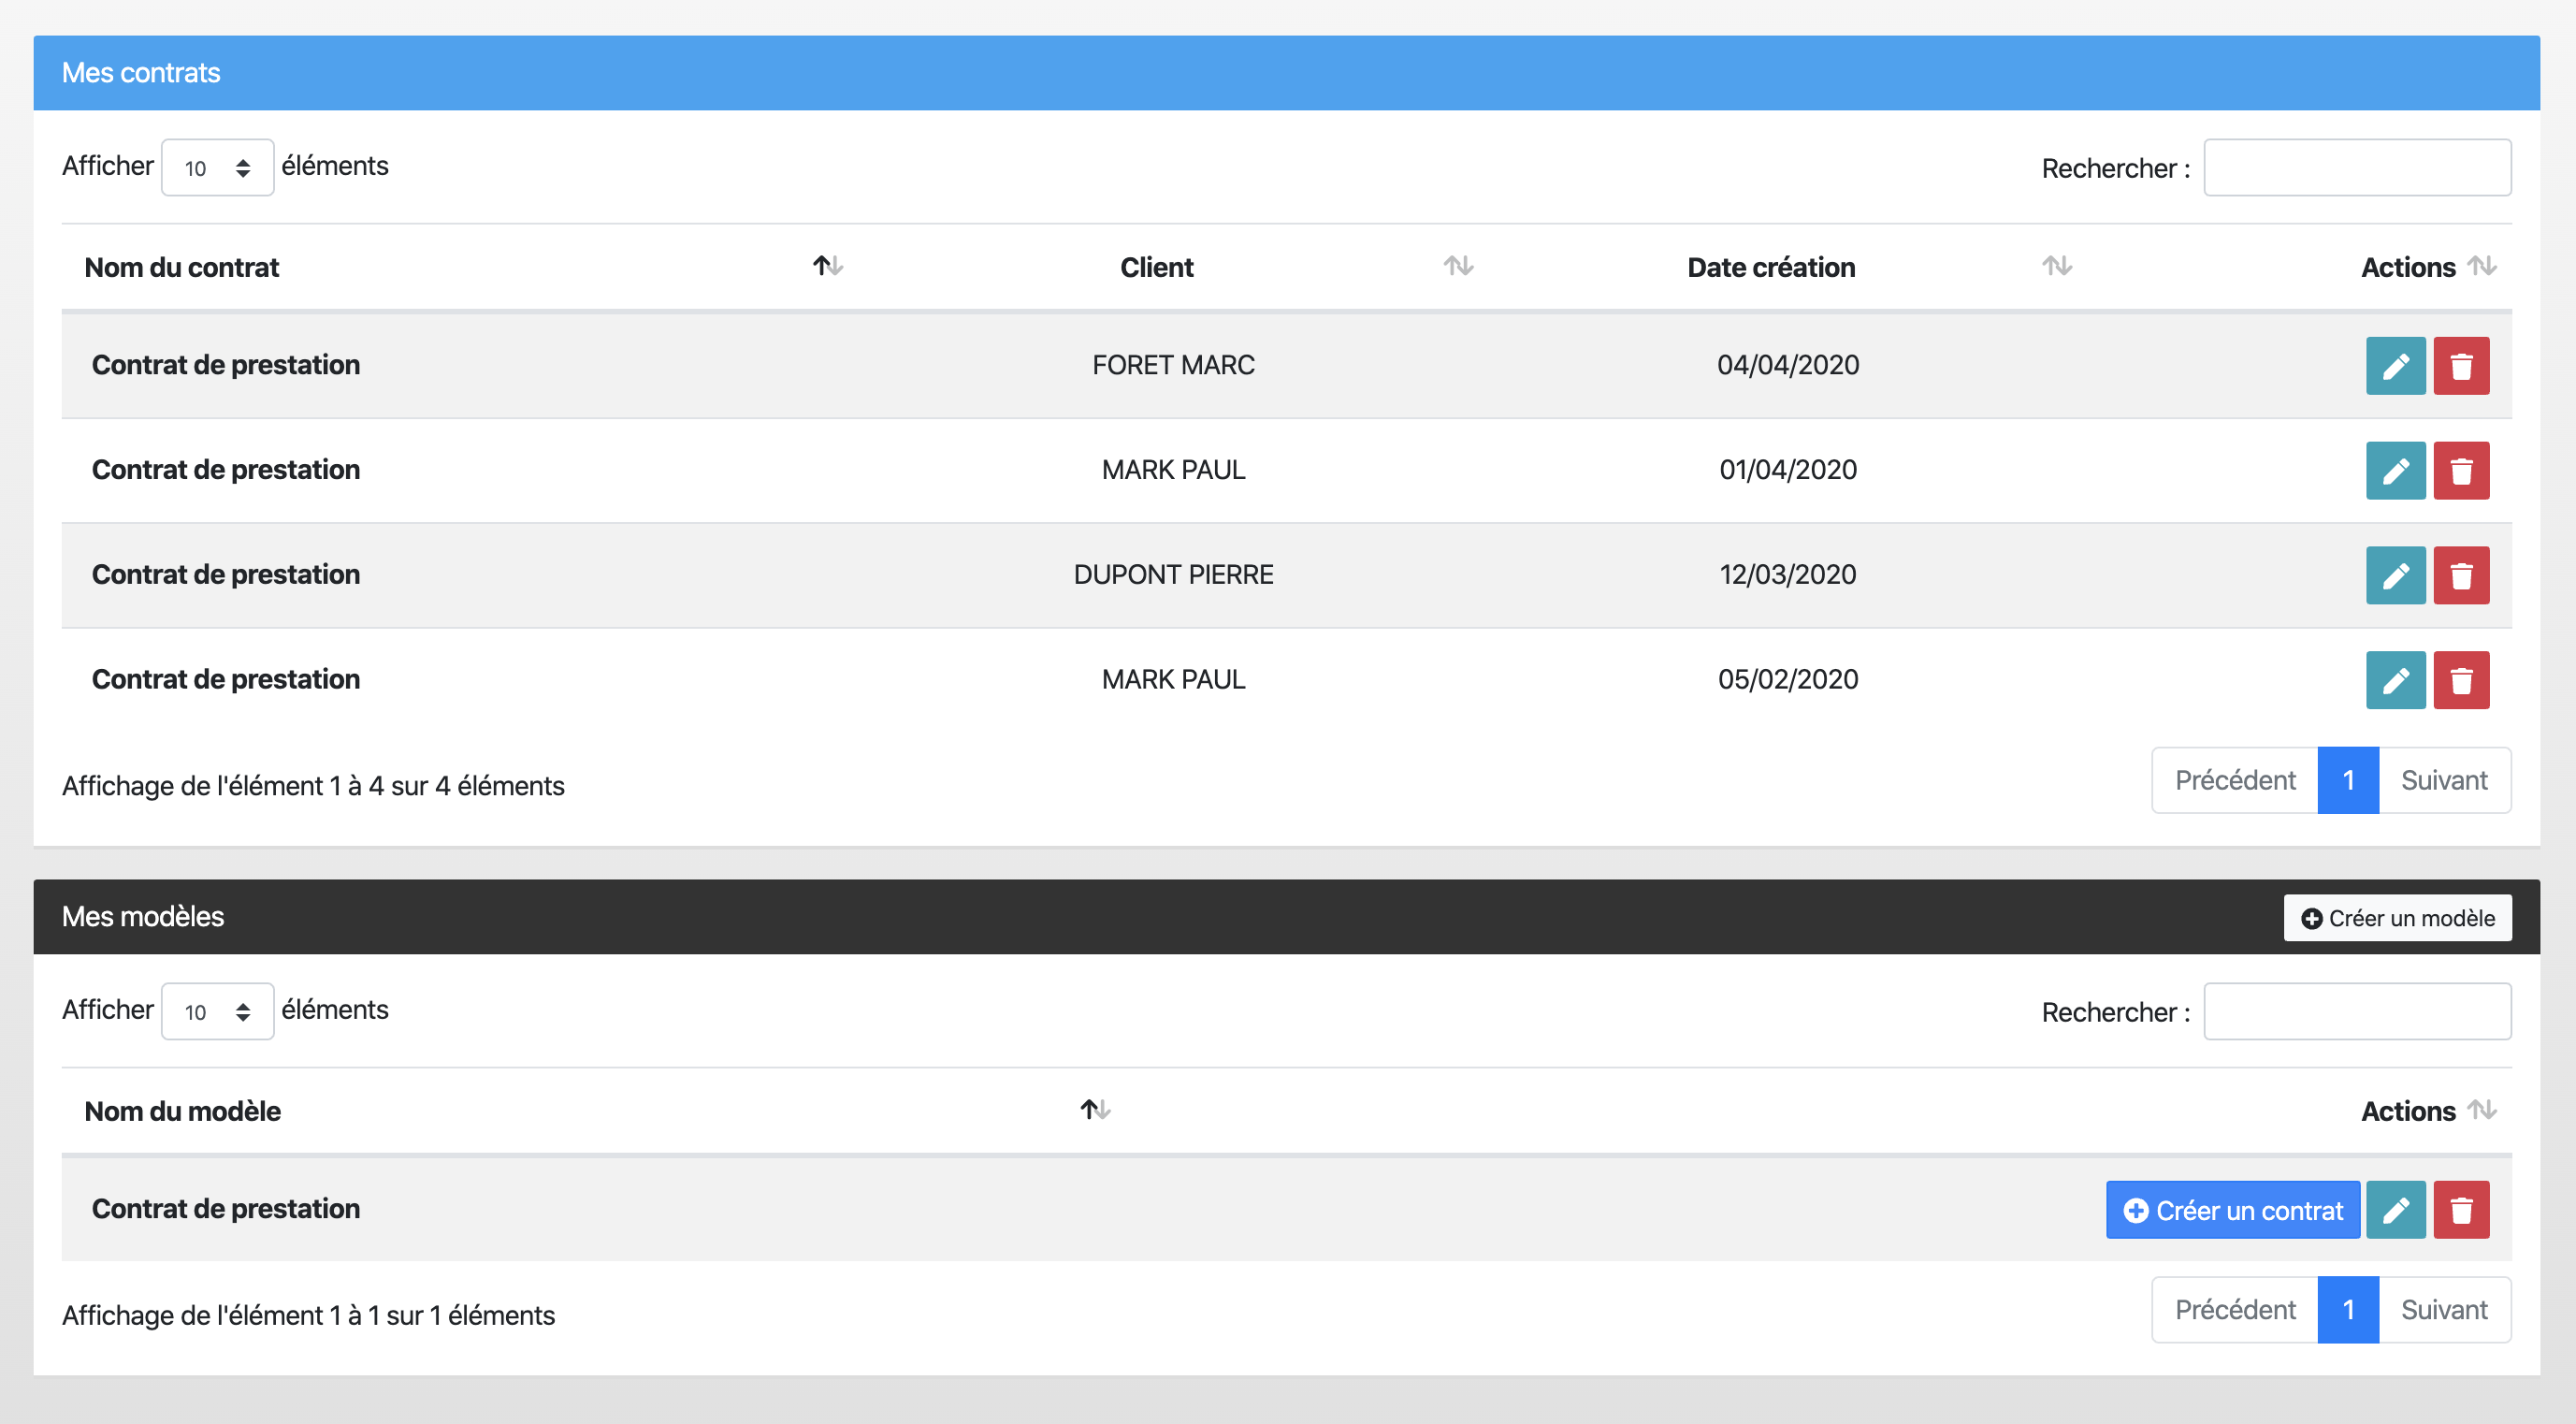The width and height of the screenshot is (2576, 1424).
Task: Click the MARK PAUL cell dated 05/02/2020
Action: click(x=1173, y=680)
